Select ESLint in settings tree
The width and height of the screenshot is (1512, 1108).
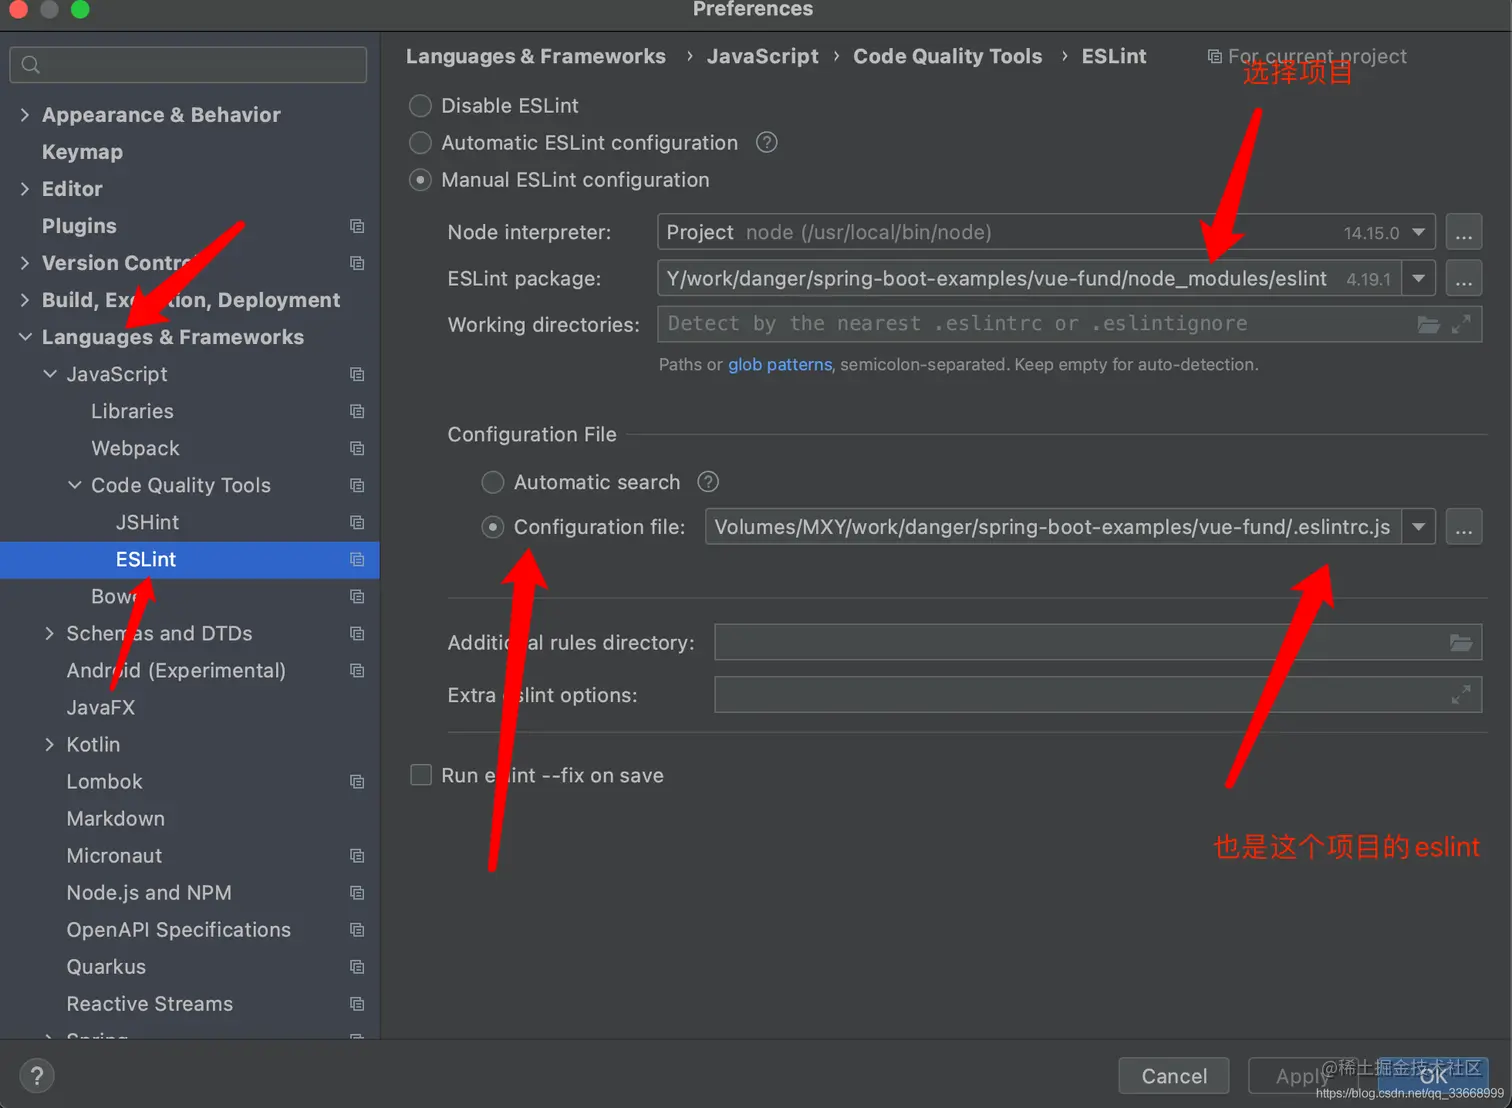click(146, 559)
